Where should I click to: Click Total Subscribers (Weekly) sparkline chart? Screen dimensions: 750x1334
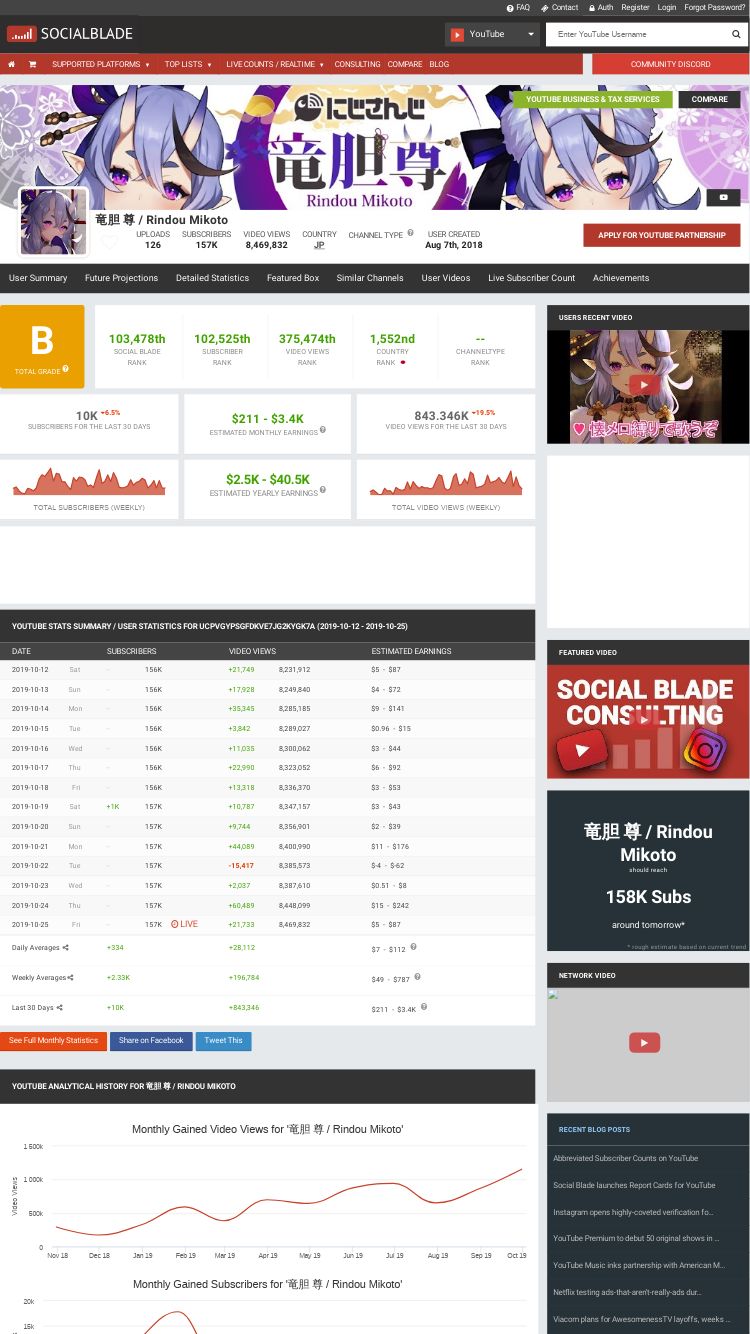tap(89, 481)
